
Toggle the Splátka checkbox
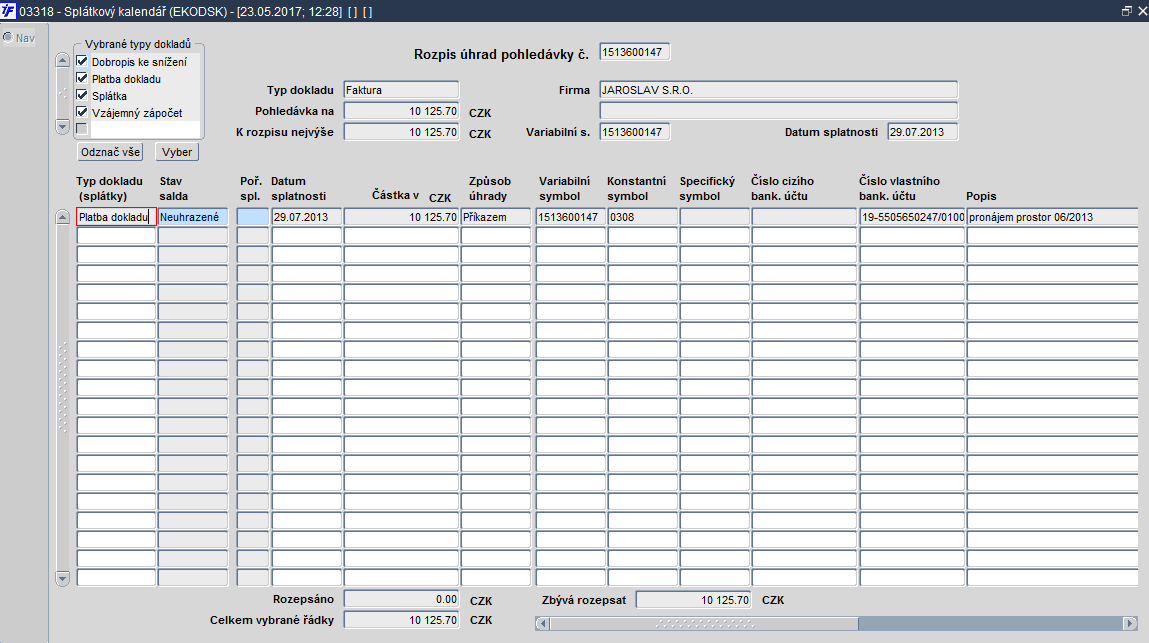[x=82, y=95]
